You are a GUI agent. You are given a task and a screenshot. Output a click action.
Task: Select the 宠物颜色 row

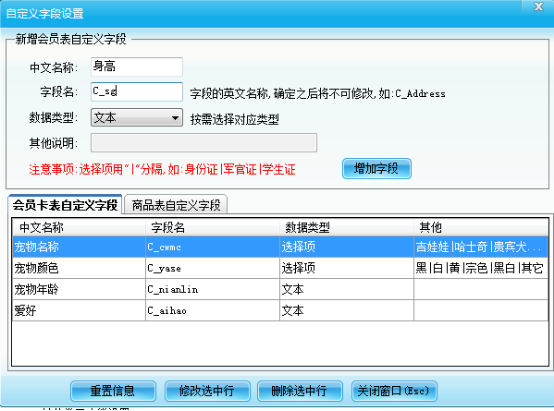[x=280, y=268]
